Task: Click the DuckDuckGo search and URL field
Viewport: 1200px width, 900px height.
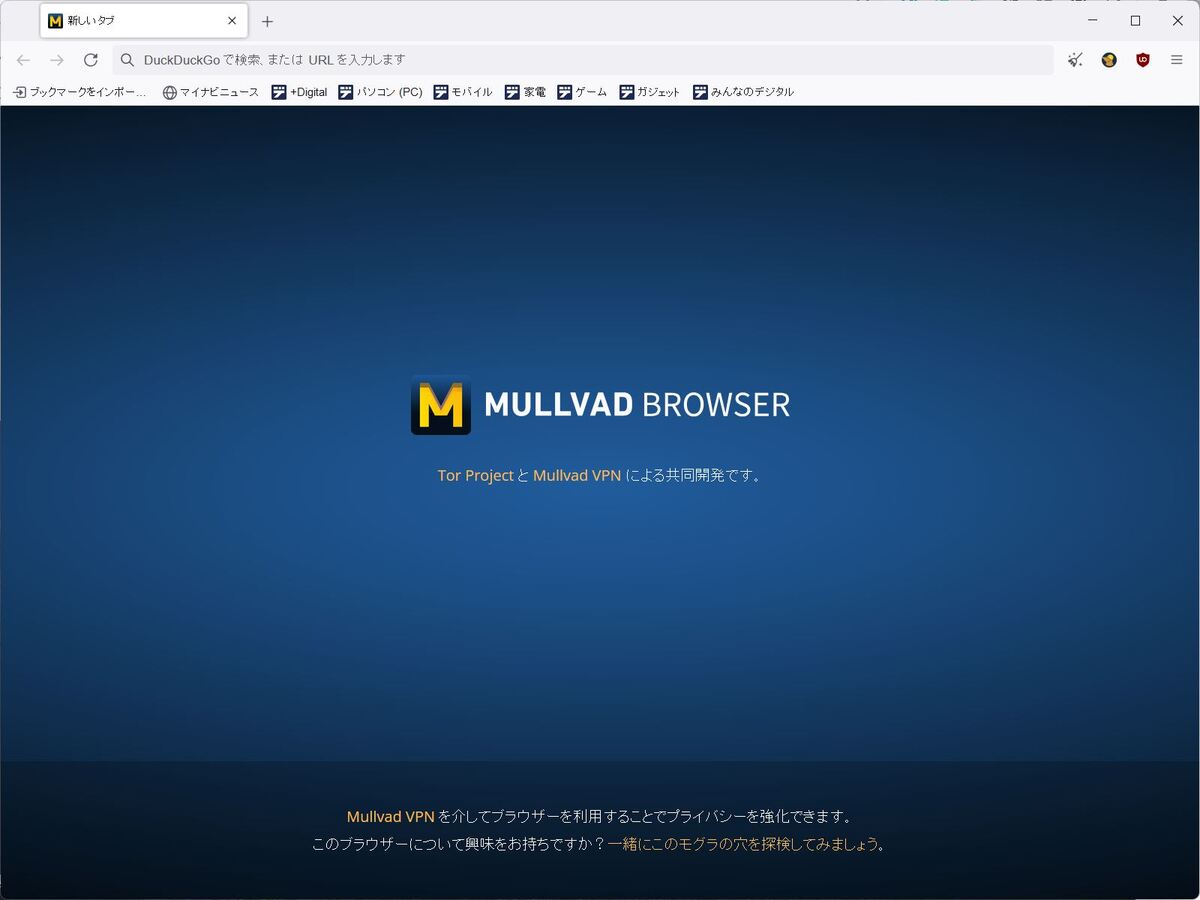Action: click(x=583, y=60)
